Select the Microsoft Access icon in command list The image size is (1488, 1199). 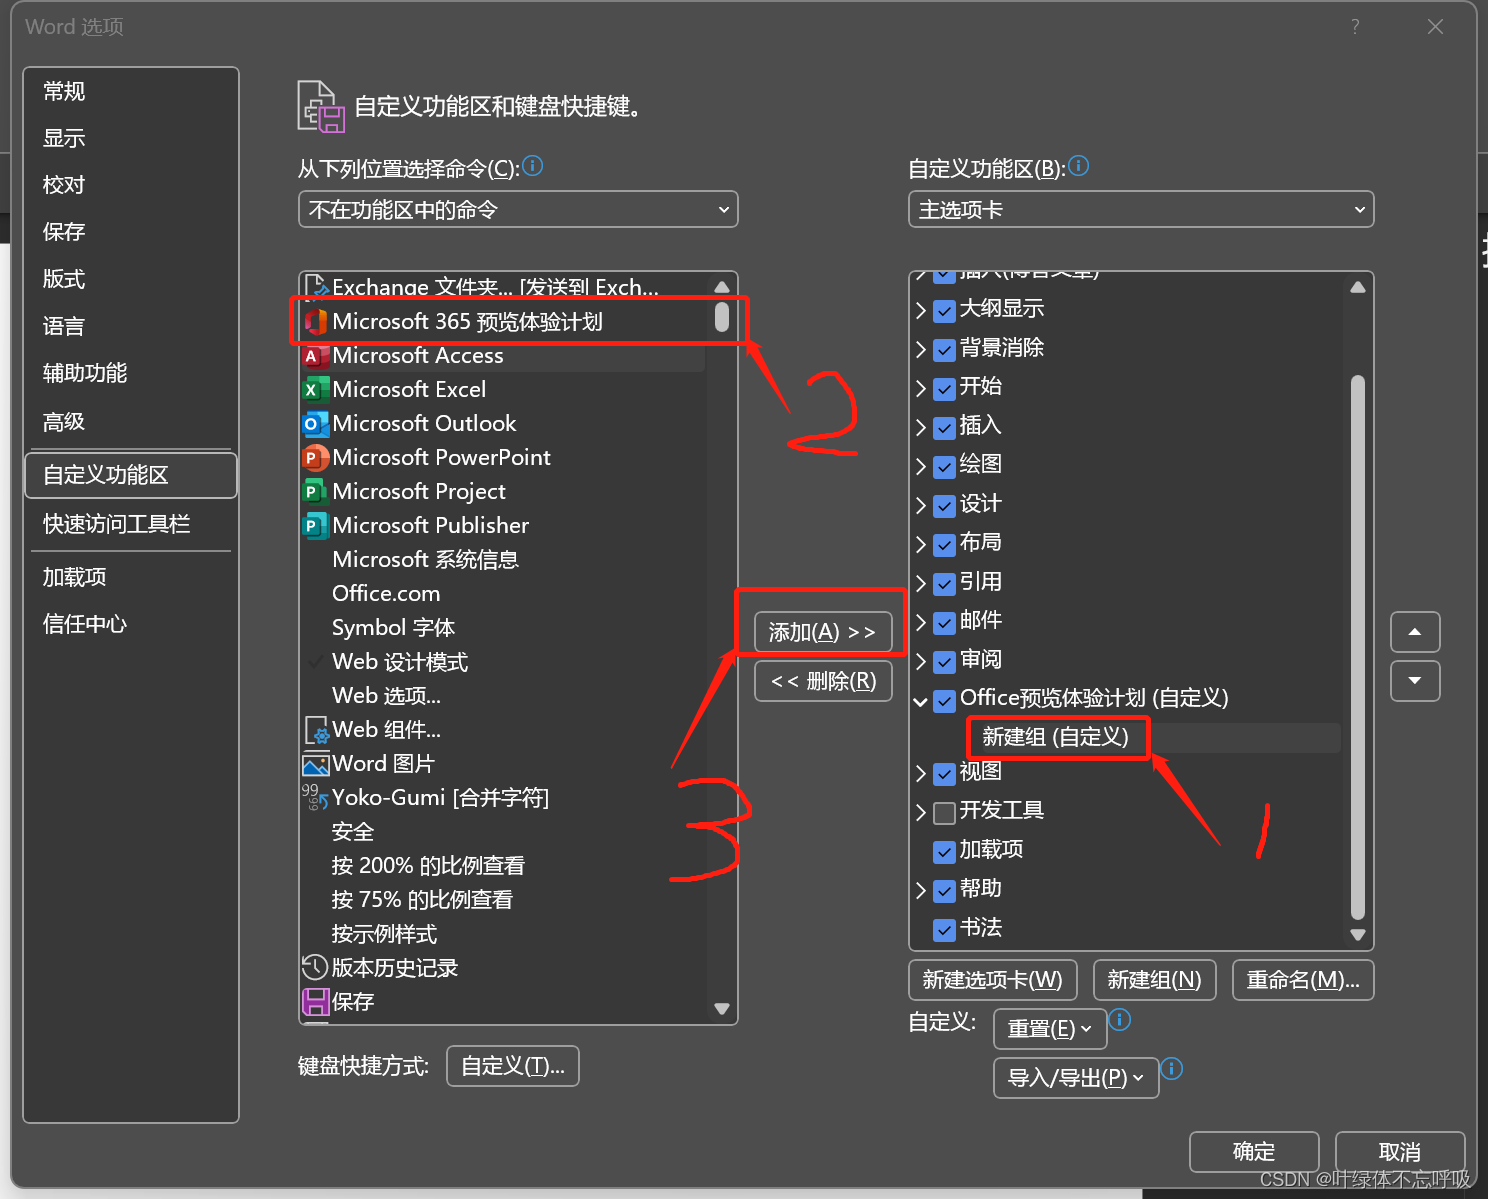tap(315, 356)
